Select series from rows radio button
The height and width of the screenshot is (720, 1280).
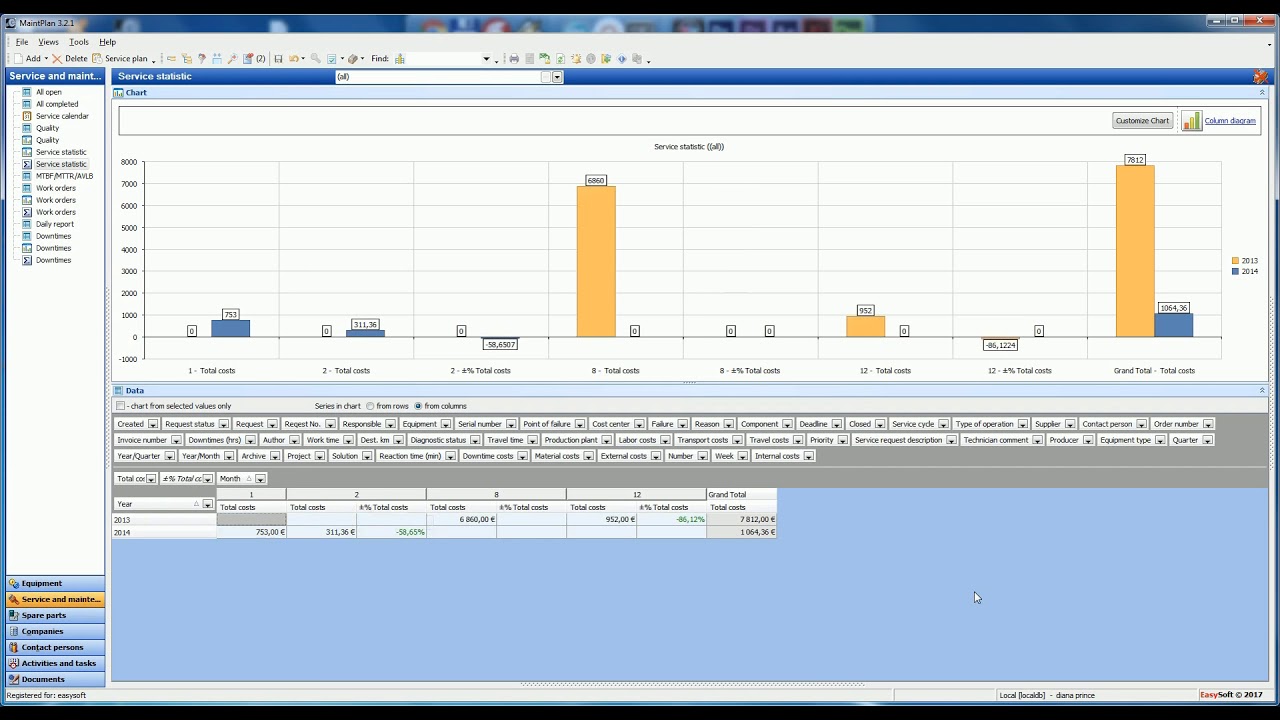tap(370, 406)
